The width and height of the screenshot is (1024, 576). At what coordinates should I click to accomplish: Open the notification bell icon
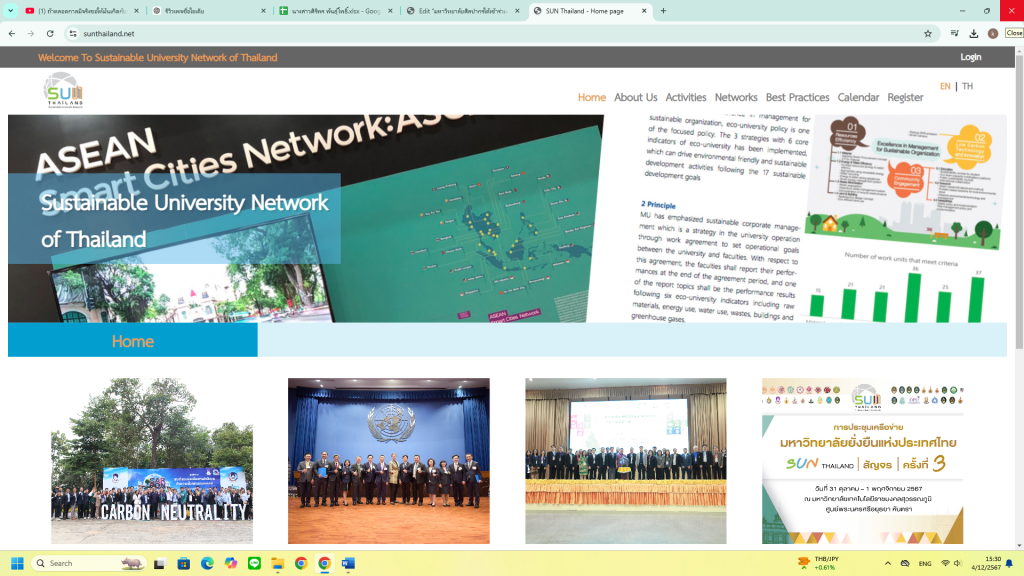pyautogui.click(x=1010, y=563)
